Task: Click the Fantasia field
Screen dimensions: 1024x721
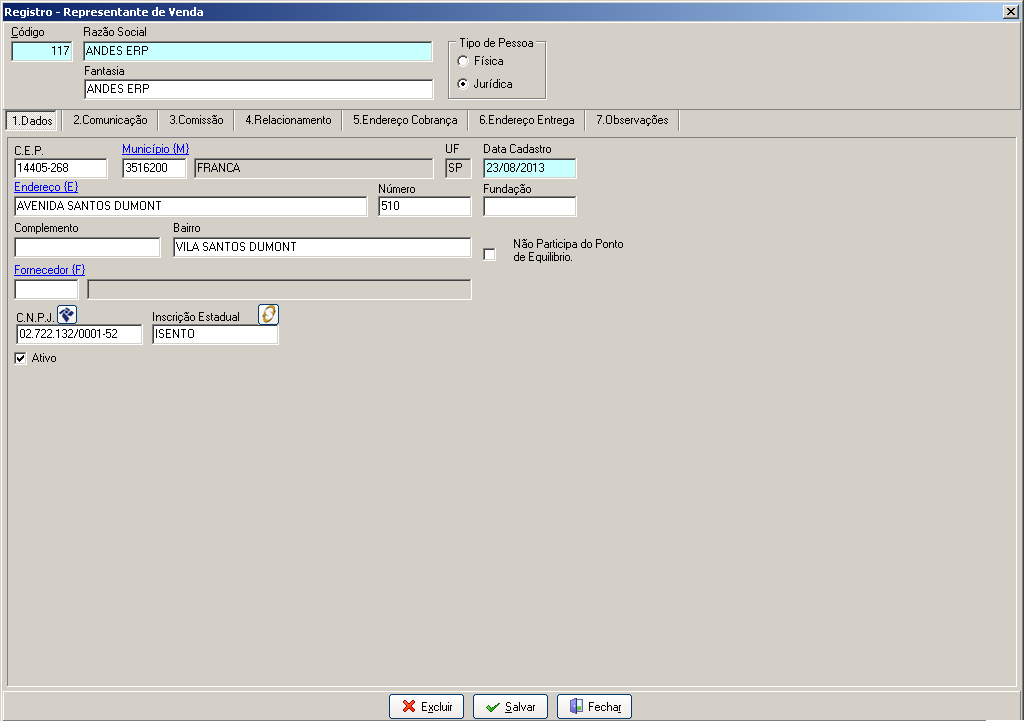Action: click(x=259, y=89)
